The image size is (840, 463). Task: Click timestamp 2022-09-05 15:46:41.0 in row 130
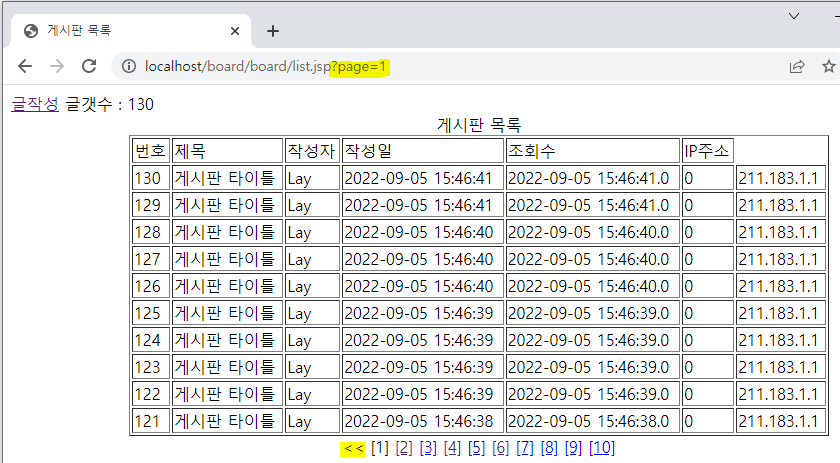pos(592,178)
